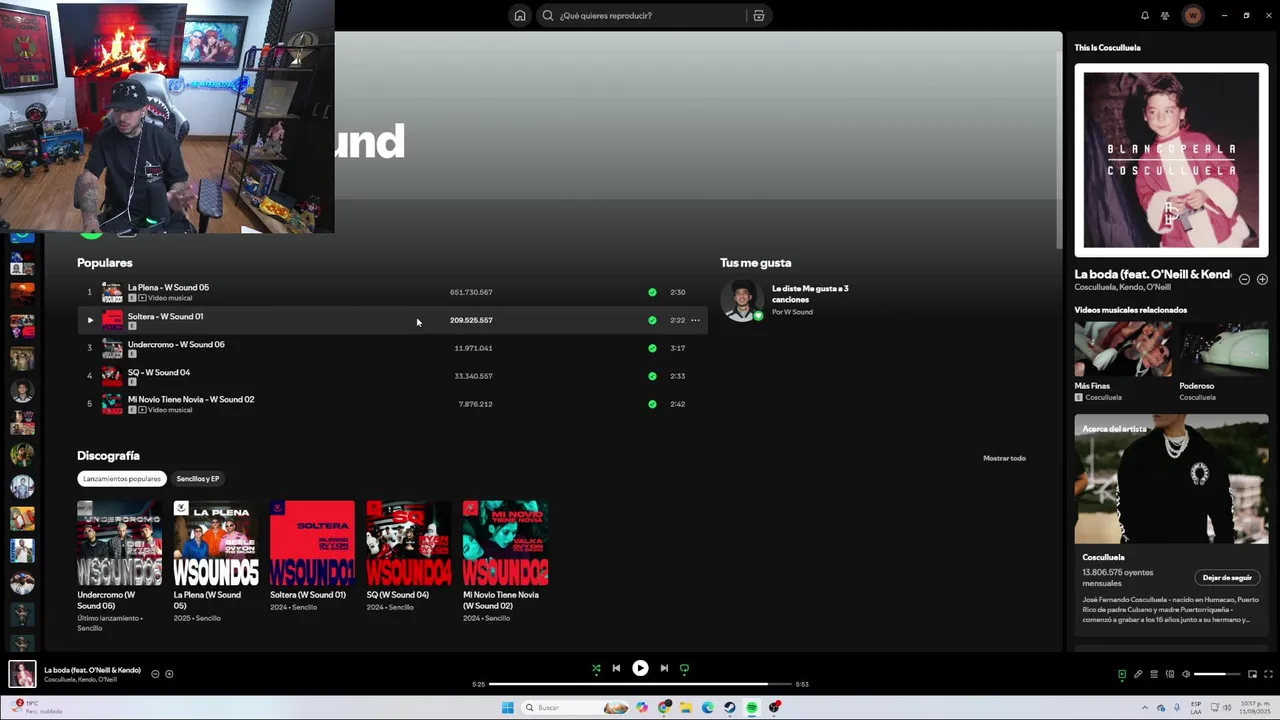Screen dimensions: 1280x720
Task: Mute with the volume speaker icon
Action: (x=1186, y=674)
